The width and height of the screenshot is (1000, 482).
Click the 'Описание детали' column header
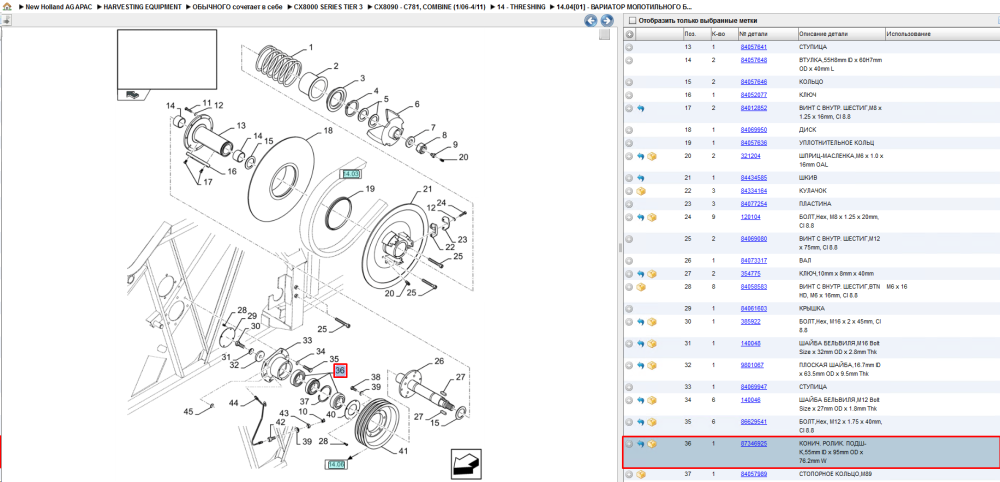tap(823, 34)
